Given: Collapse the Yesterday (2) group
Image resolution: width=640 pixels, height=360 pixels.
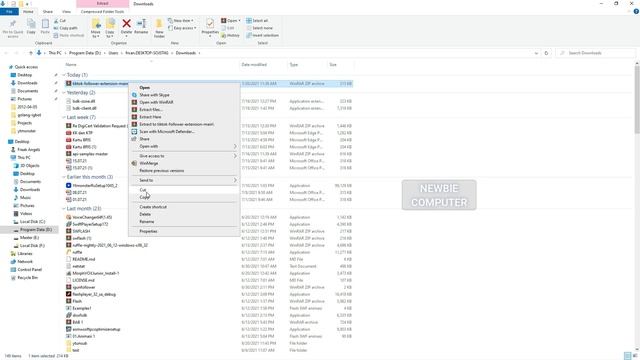Looking at the screenshot, I should click(64, 93).
